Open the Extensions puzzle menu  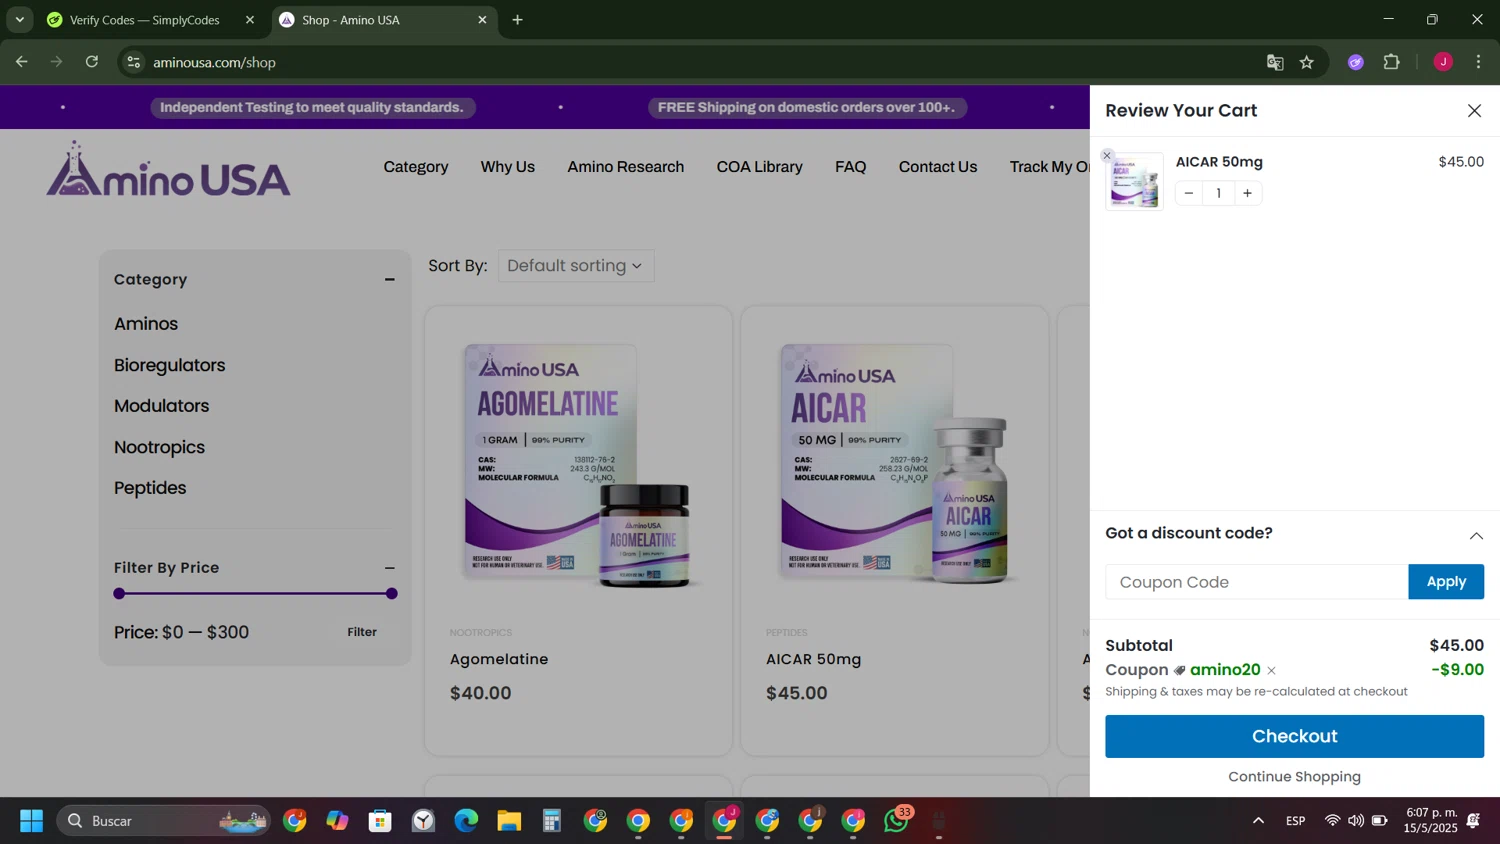point(1391,62)
